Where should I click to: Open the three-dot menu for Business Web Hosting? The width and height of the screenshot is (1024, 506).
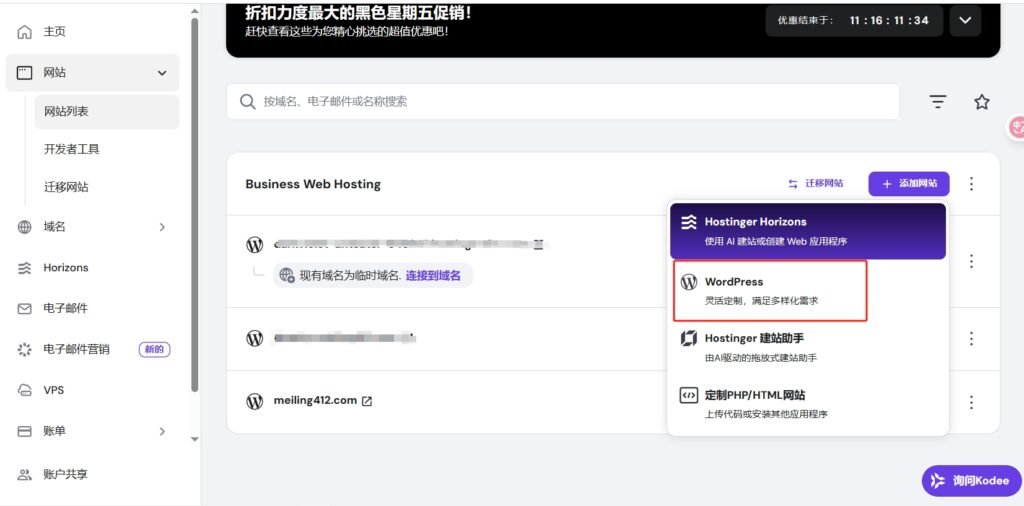(x=970, y=184)
